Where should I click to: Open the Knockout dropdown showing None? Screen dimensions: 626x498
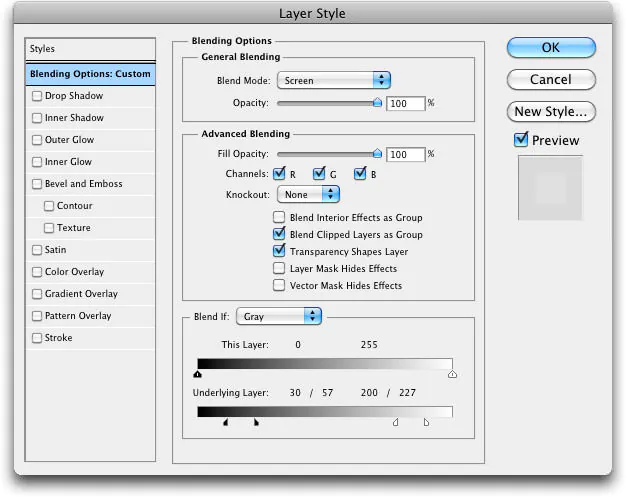click(x=308, y=194)
